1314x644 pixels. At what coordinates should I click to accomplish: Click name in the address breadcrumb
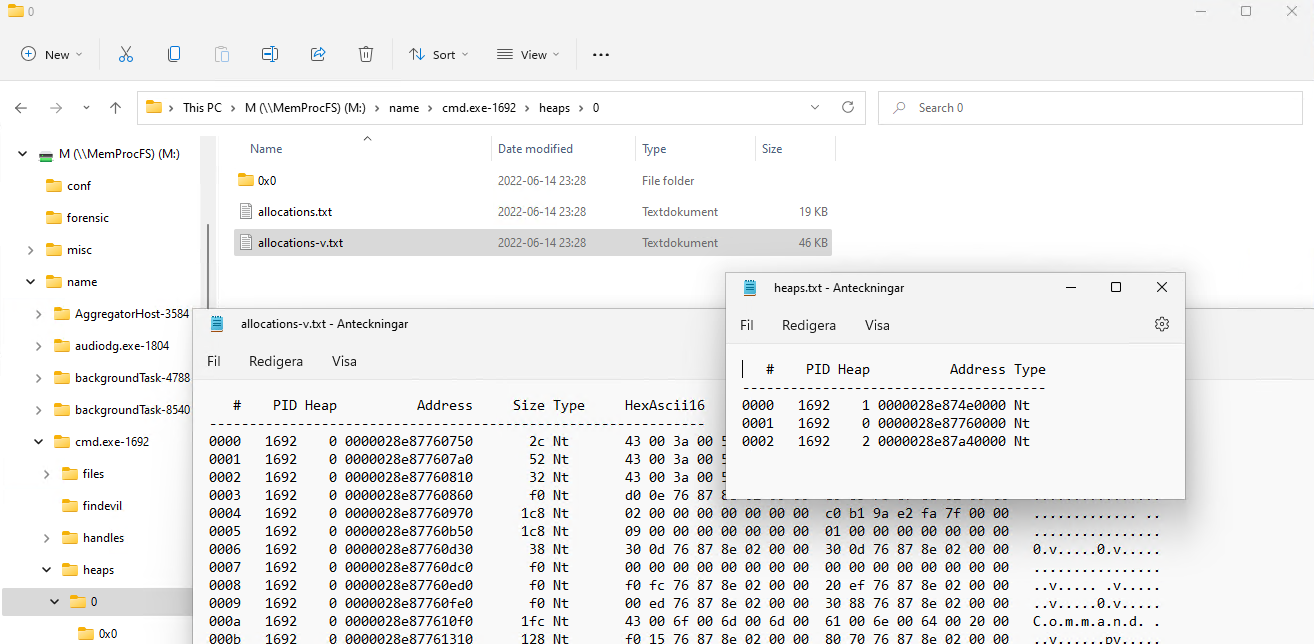(404, 108)
